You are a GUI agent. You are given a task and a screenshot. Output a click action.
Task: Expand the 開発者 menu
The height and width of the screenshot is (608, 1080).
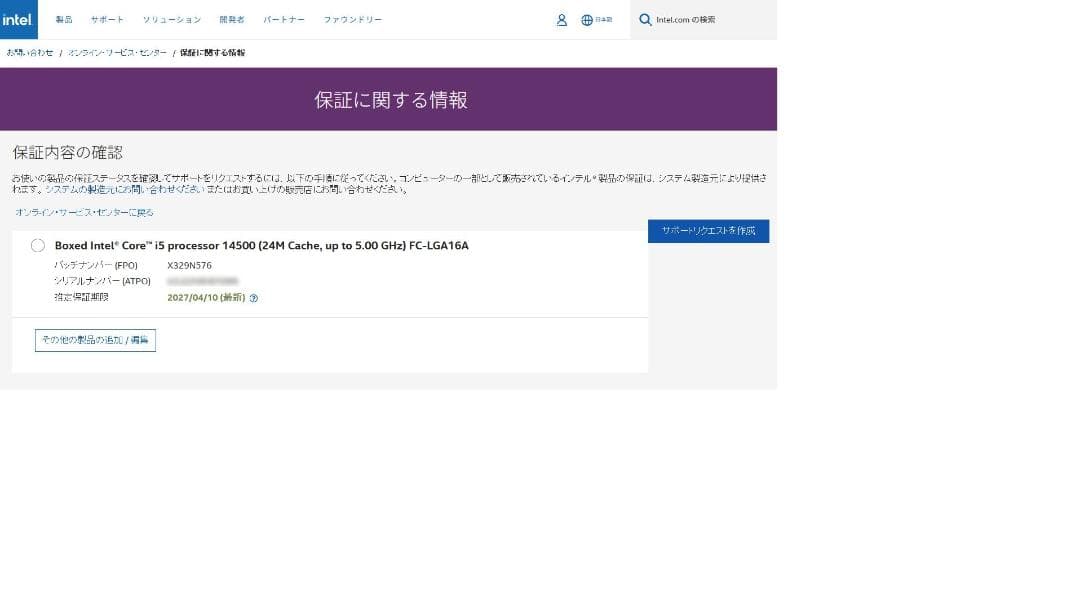232,20
